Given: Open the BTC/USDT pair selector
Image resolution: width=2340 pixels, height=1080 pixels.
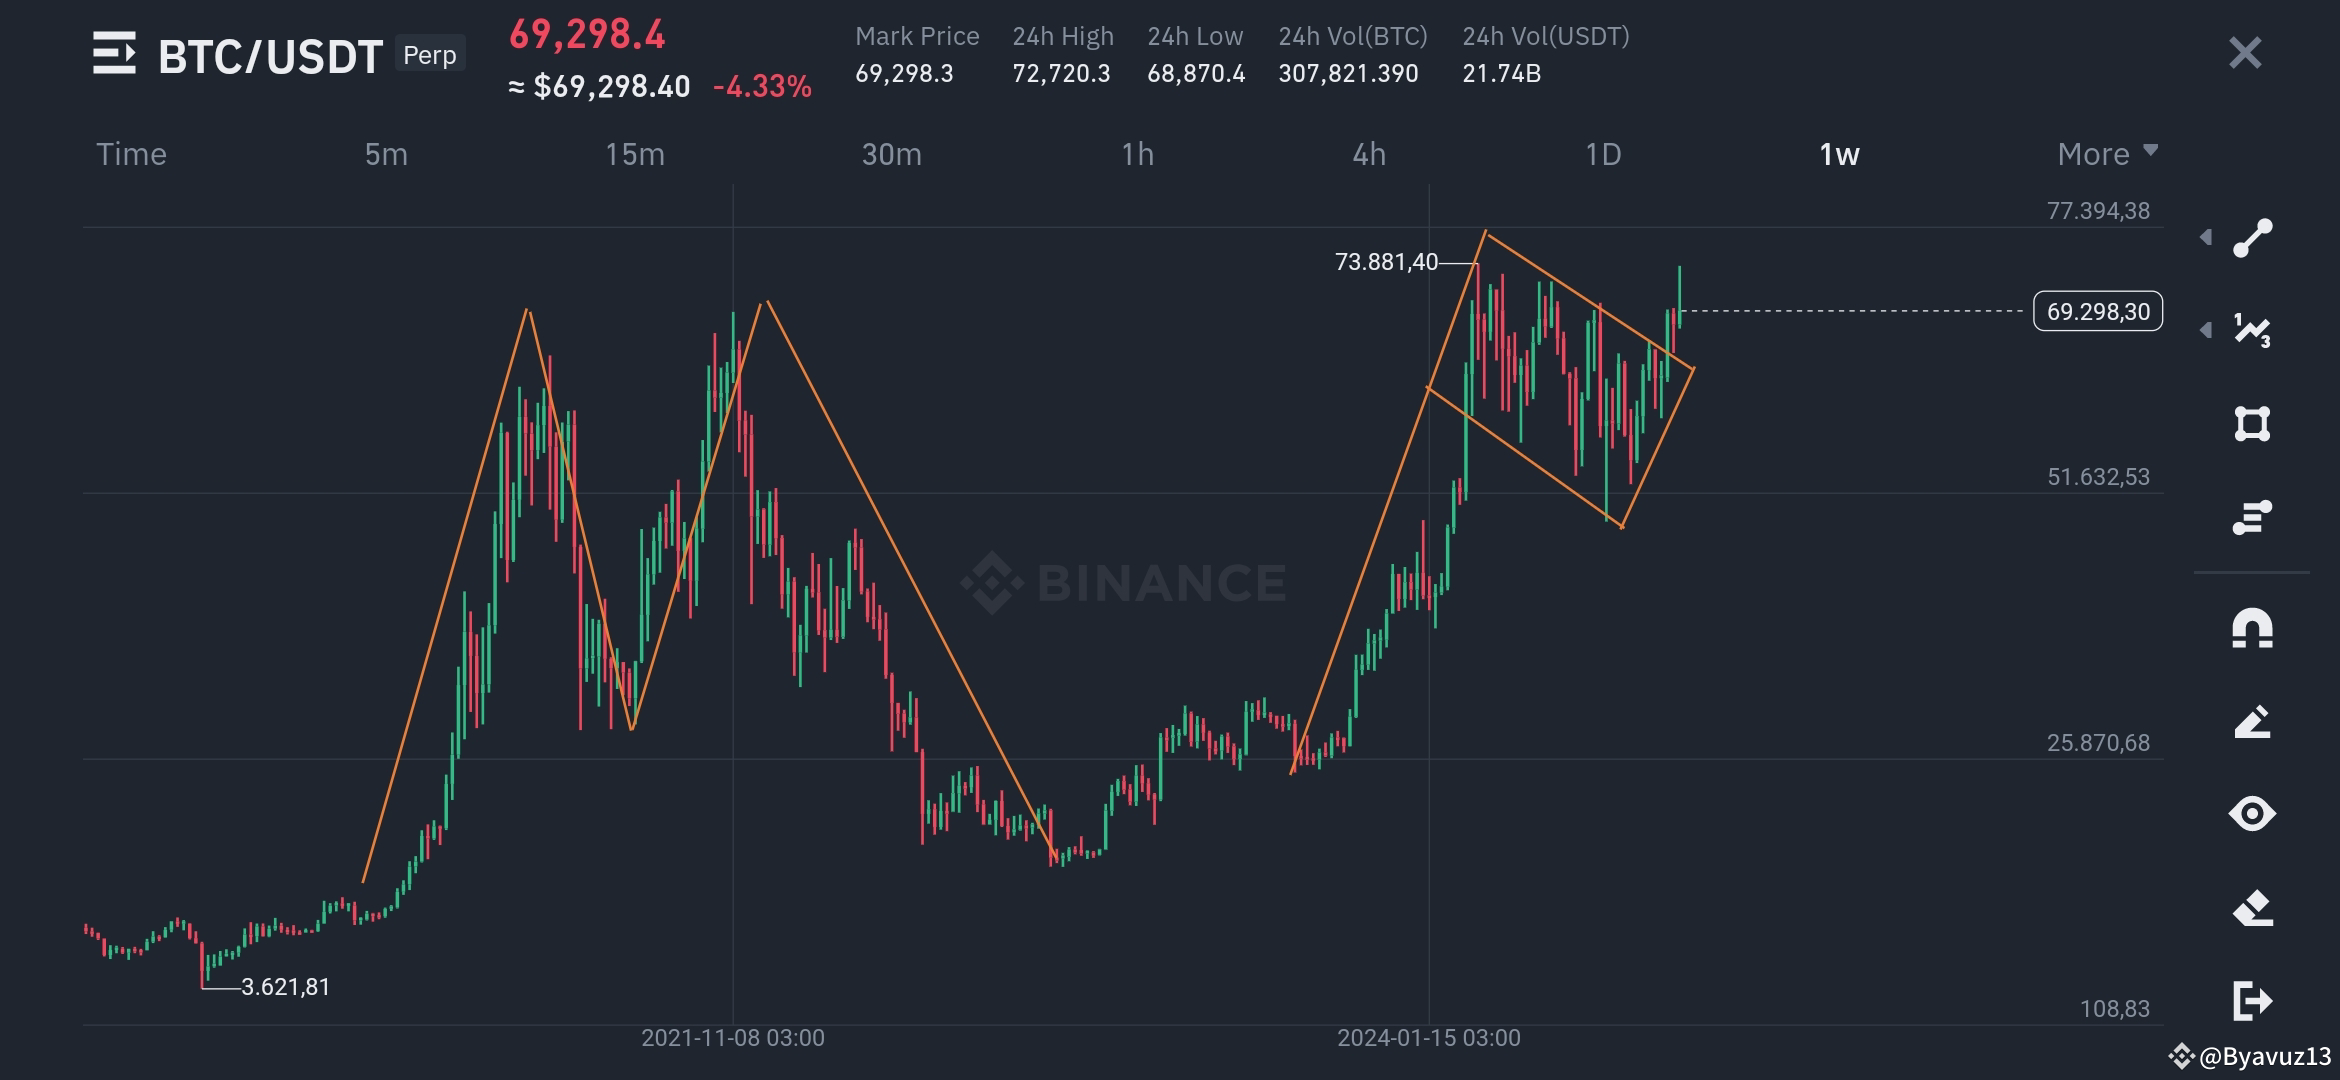Looking at the screenshot, I should (x=270, y=56).
